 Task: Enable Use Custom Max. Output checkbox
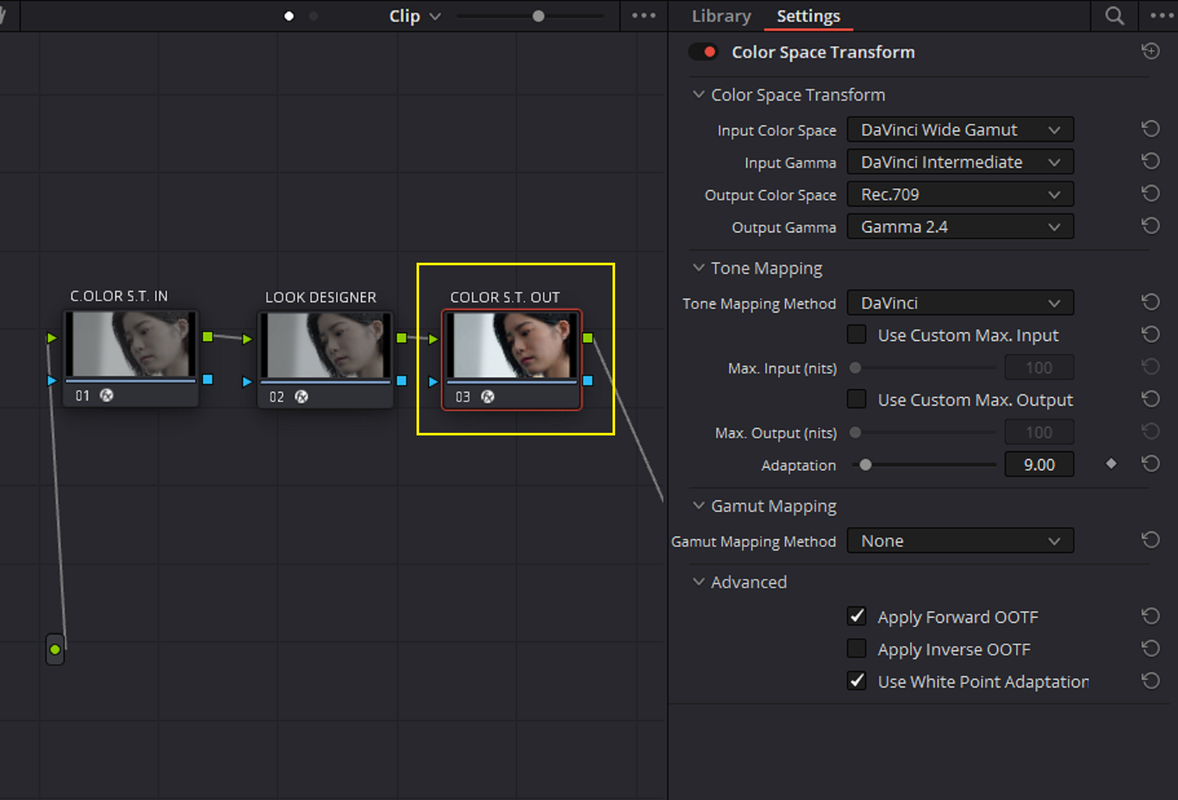[x=856, y=400]
